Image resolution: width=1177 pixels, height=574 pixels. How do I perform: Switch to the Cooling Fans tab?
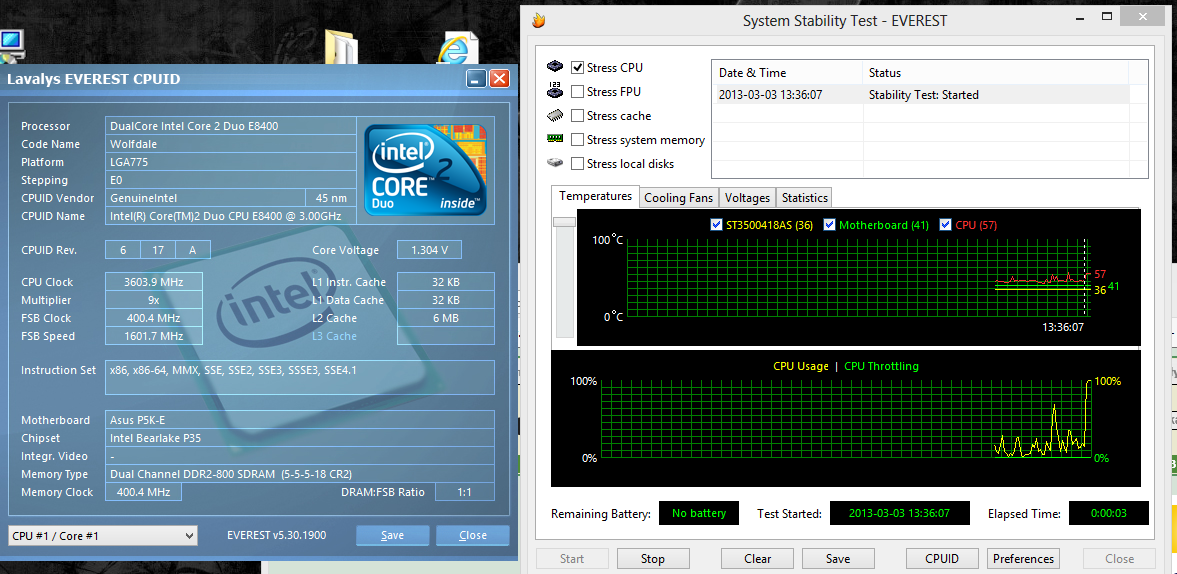(x=679, y=198)
